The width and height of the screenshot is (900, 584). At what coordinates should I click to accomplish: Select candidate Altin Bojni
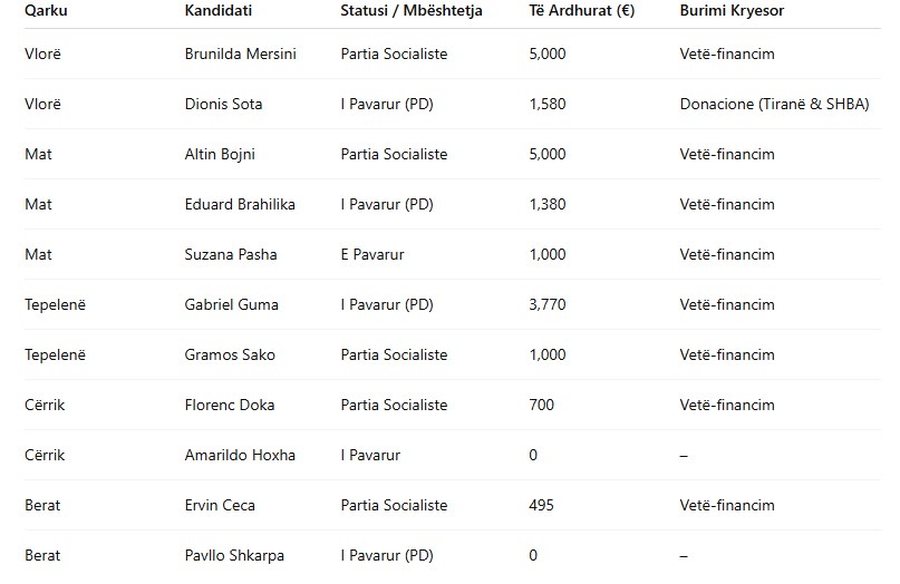coord(221,154)
